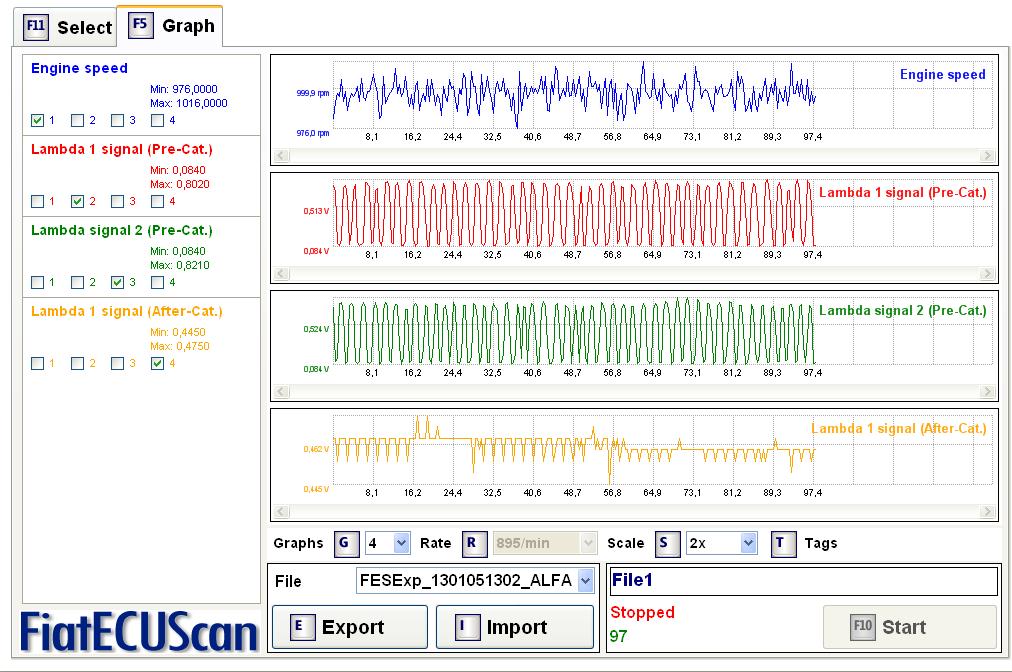Click the G shortcut icon next to Graphs
The height and width of the screenshot is (672, 1012).
point(347,543)
